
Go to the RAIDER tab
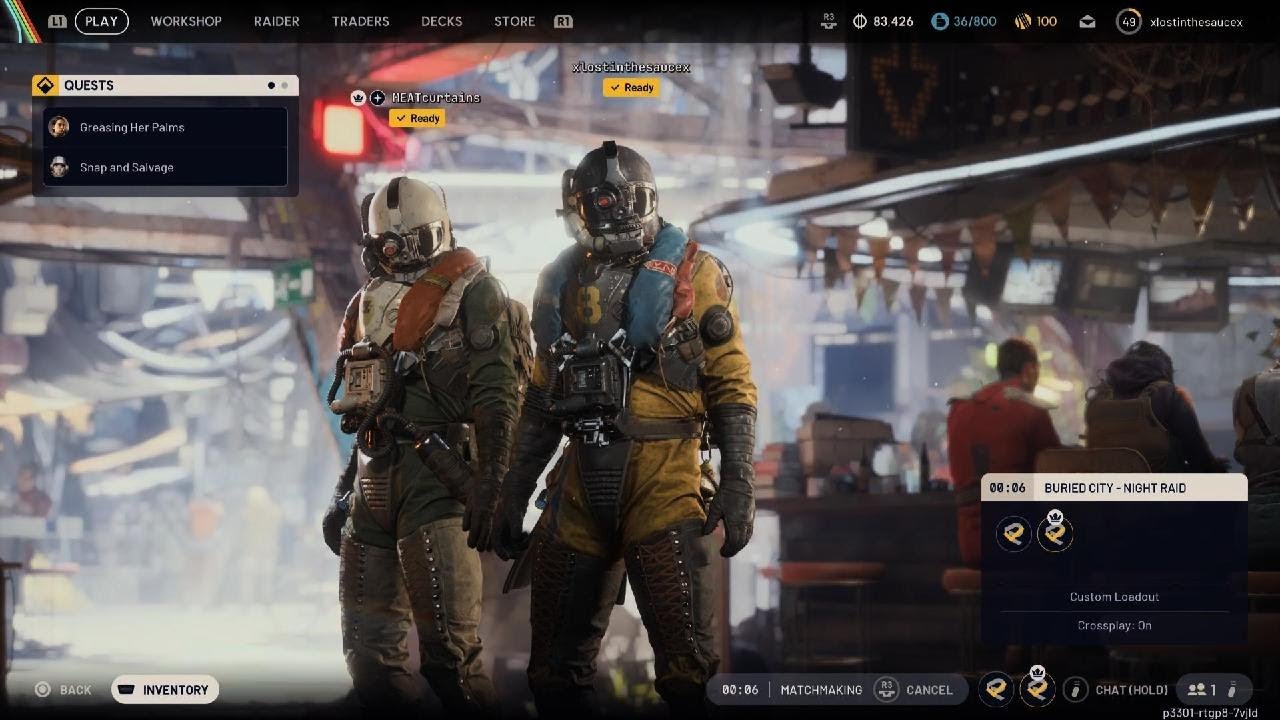277,21
